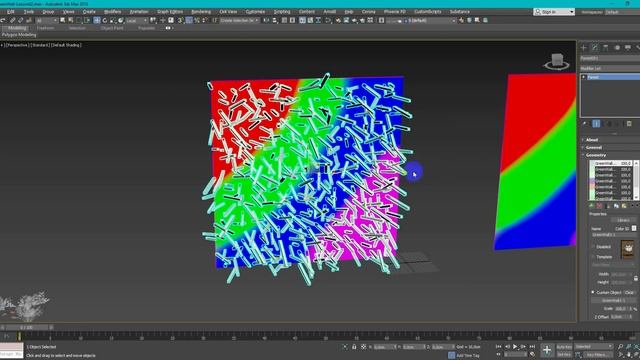The width and height of the screenshot is (640, 360).
Task: Click the Key Filters button
Action: (598, 355)
